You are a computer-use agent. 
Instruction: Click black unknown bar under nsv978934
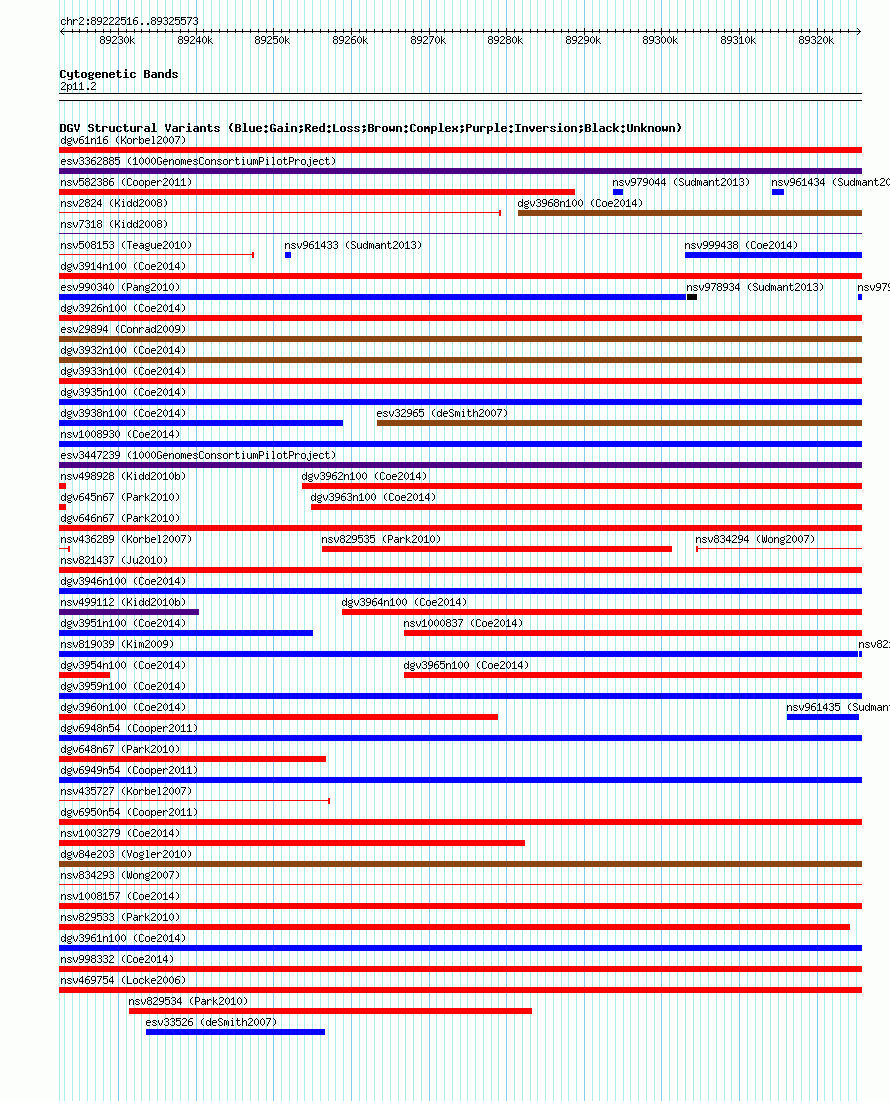click(692, 297)
